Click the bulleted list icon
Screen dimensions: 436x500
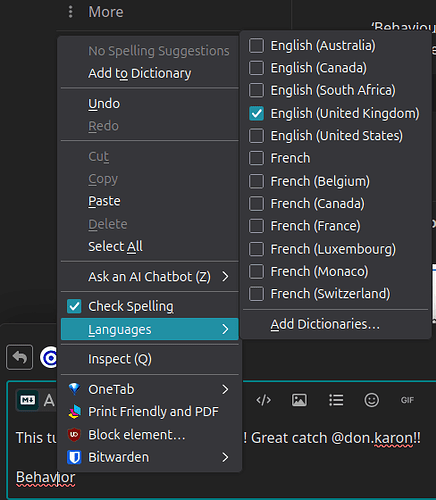pyautogui.click(x=336, y=400)
